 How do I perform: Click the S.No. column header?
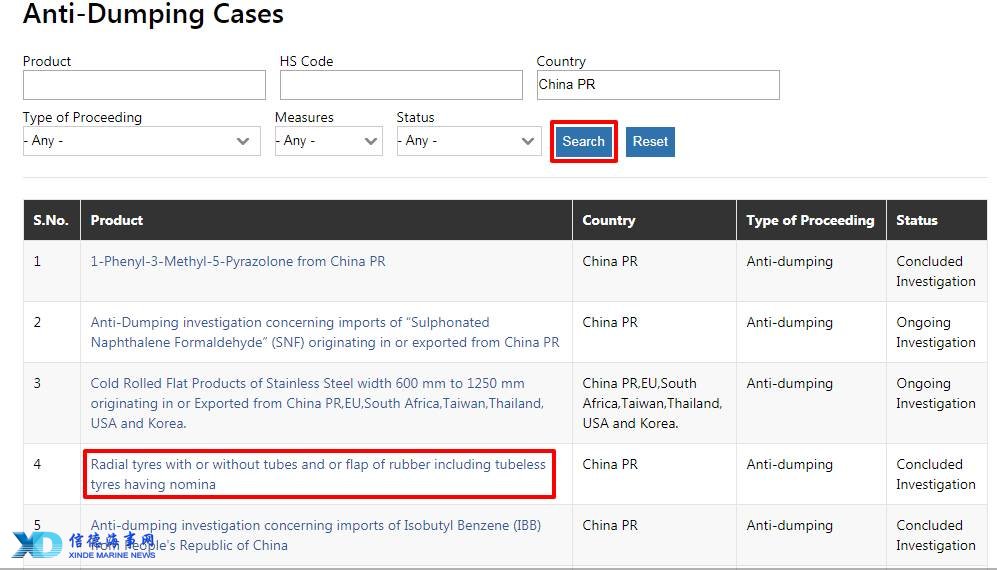[x=52, y=220]
